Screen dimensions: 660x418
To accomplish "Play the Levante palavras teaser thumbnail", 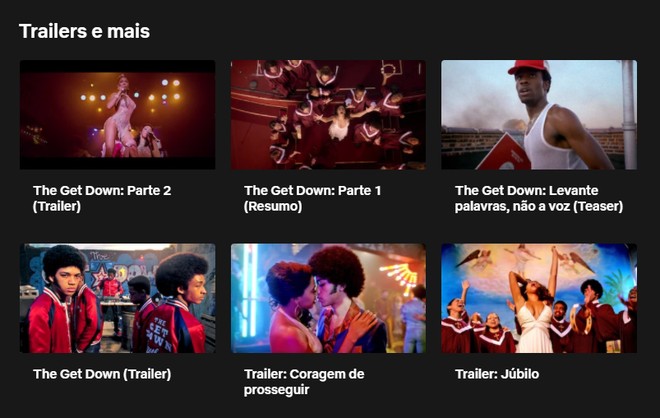I will (x=539, y=114).
